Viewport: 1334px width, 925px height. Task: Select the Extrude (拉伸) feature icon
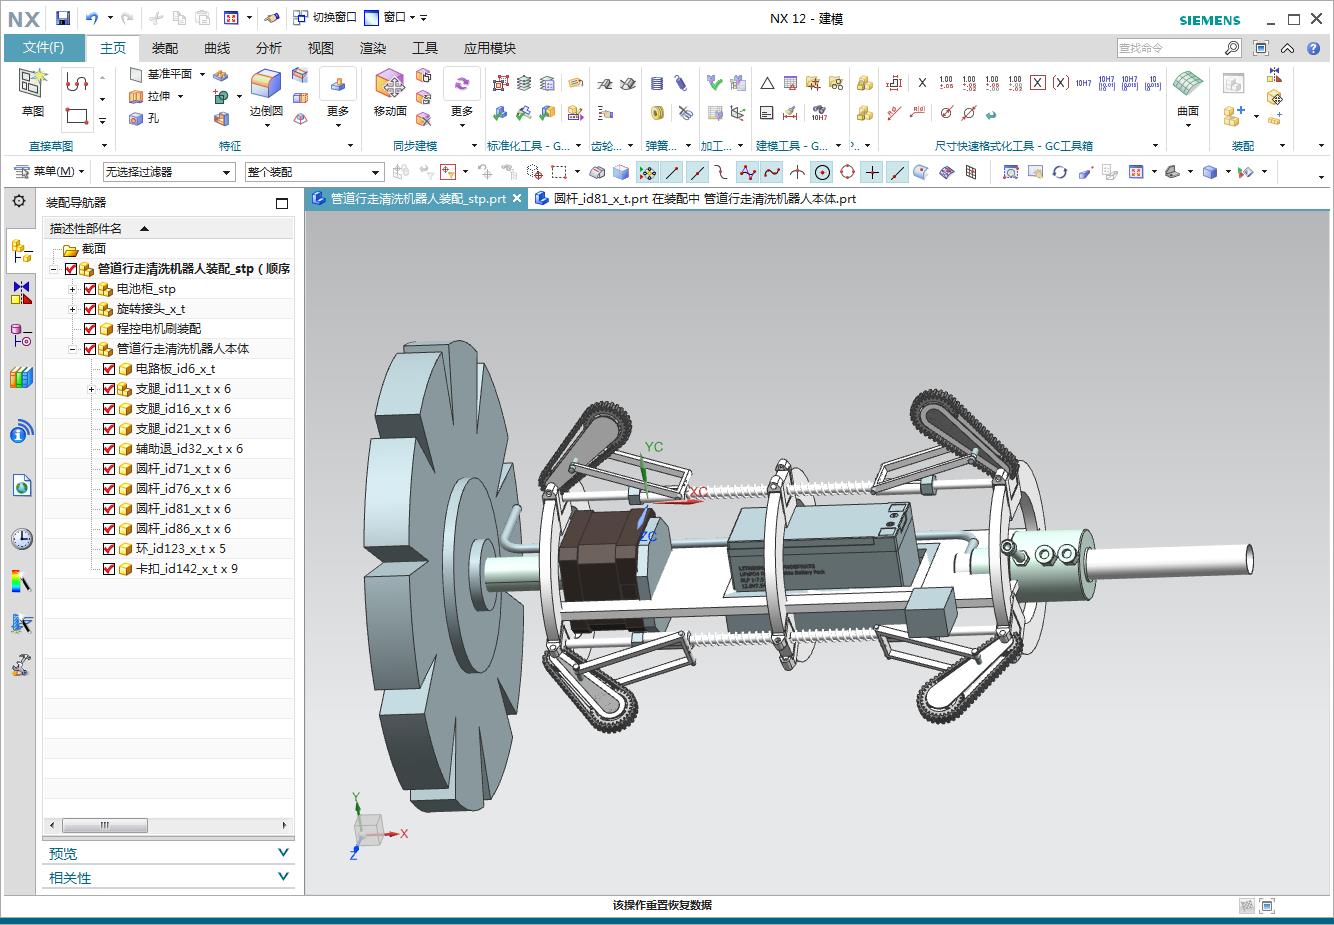[x=137, y=96]
